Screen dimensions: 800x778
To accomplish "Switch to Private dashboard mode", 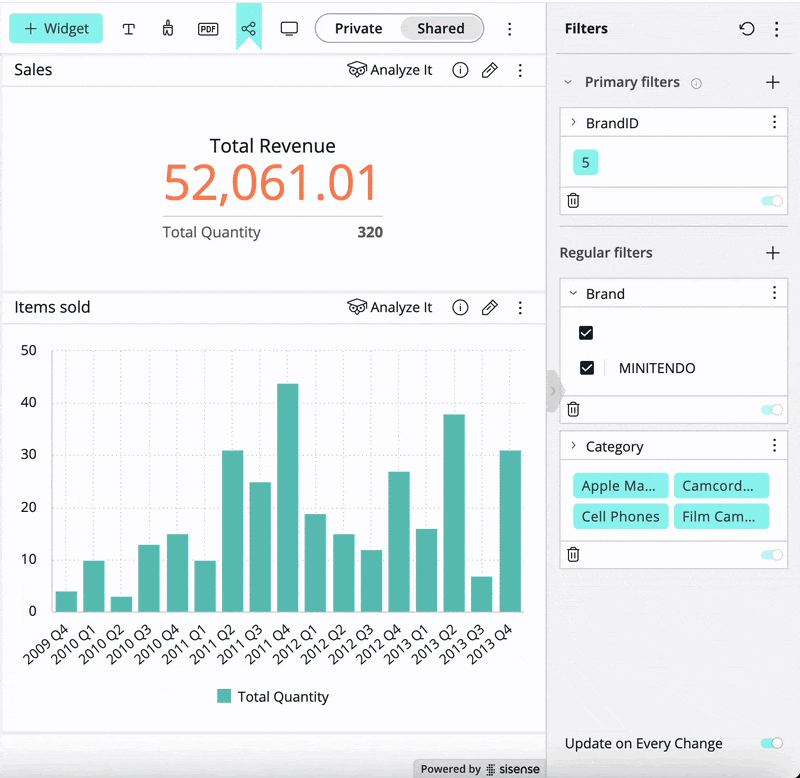I will (358, 29).
